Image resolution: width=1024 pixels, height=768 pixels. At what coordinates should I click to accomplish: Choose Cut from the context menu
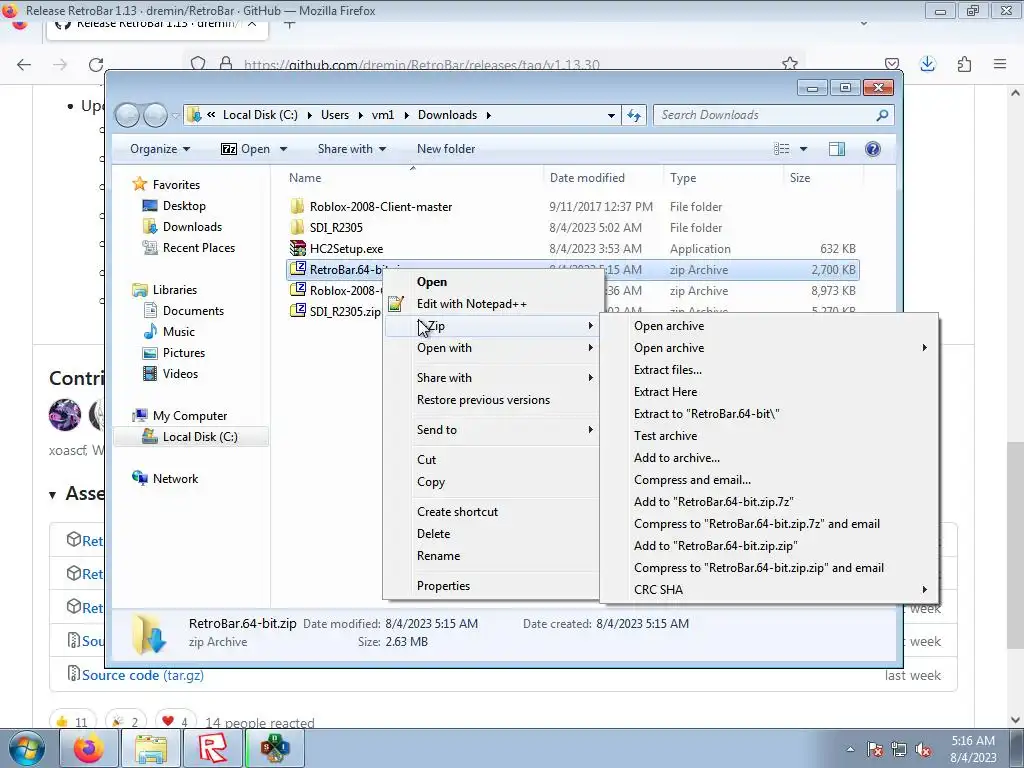click(x=426, y=460)
